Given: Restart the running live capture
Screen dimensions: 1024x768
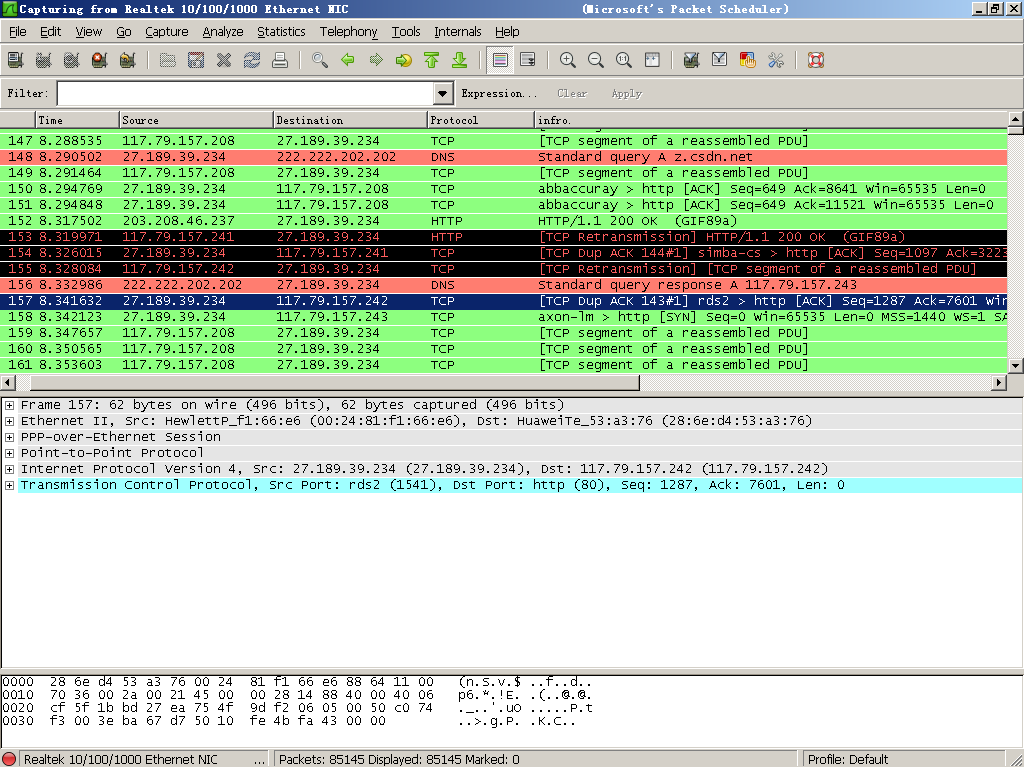Looking at the screenshot, I should (x=127, y=60).
